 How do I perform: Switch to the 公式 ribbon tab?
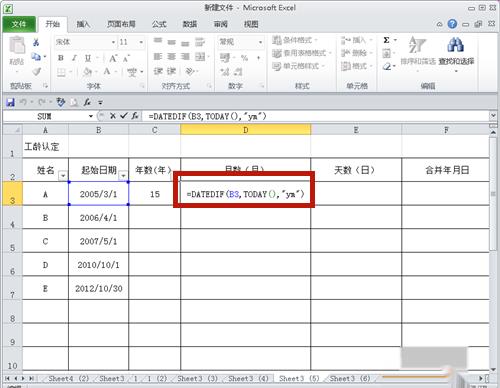click(x=159, y=24)
